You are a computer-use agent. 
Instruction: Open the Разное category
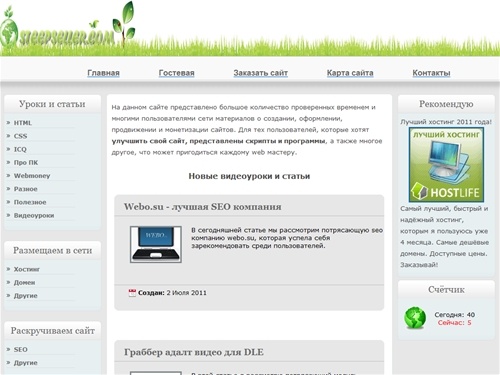[25, 189]
